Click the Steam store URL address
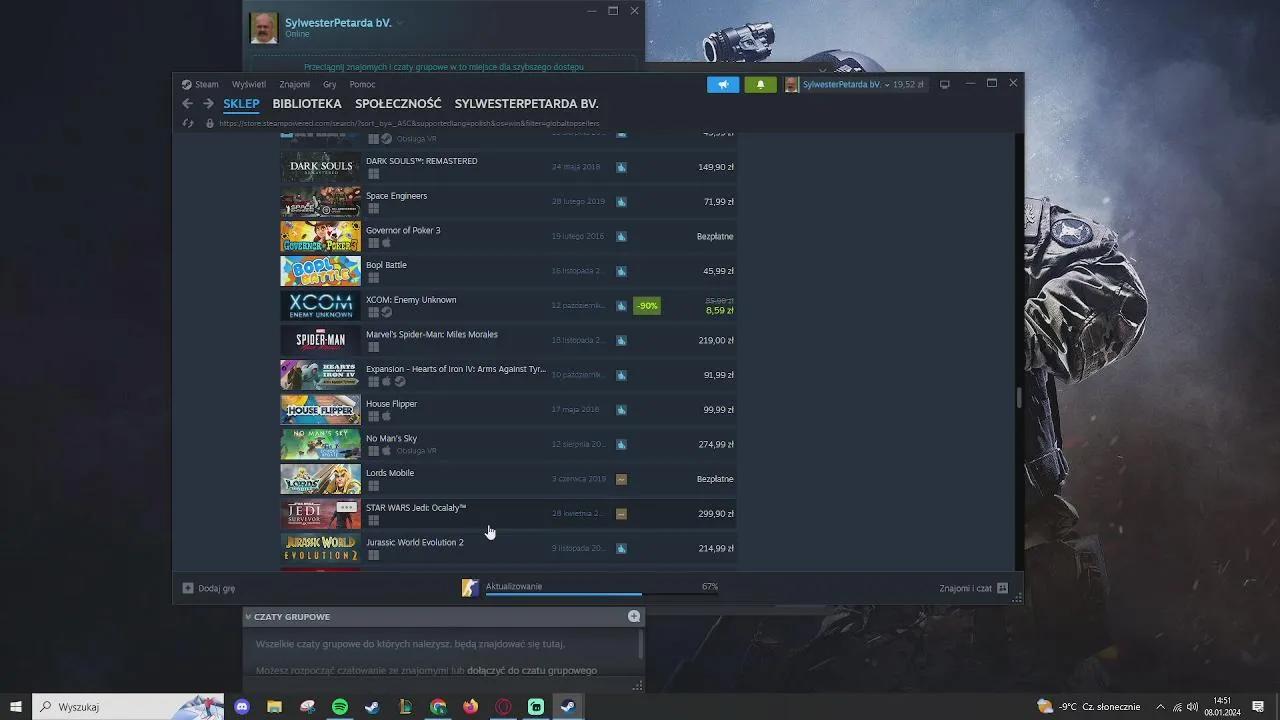Viewport: 1280px width, 720px height. point(409,123)
